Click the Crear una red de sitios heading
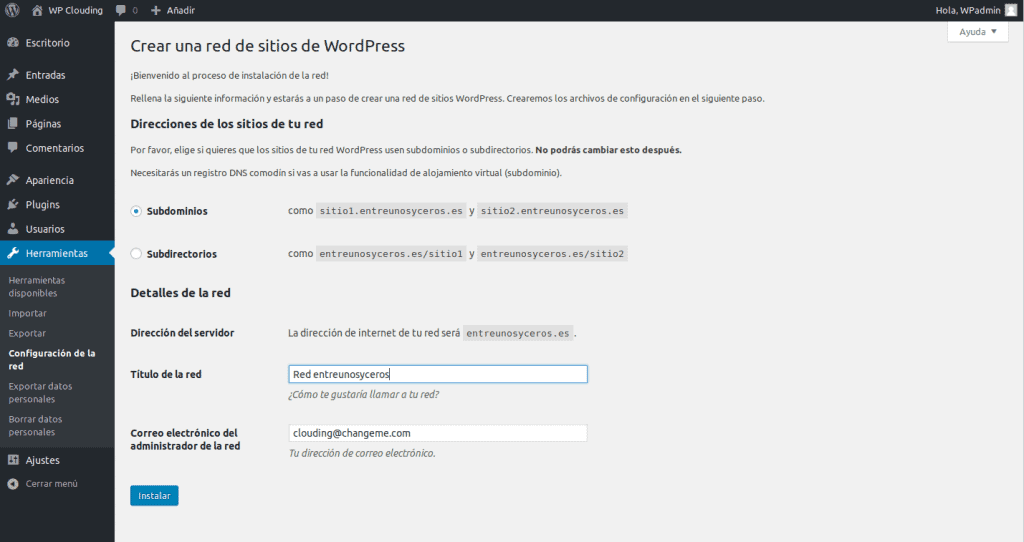Screen dimensions: 1024x542 pyautogui.click(x=268, y=46)
